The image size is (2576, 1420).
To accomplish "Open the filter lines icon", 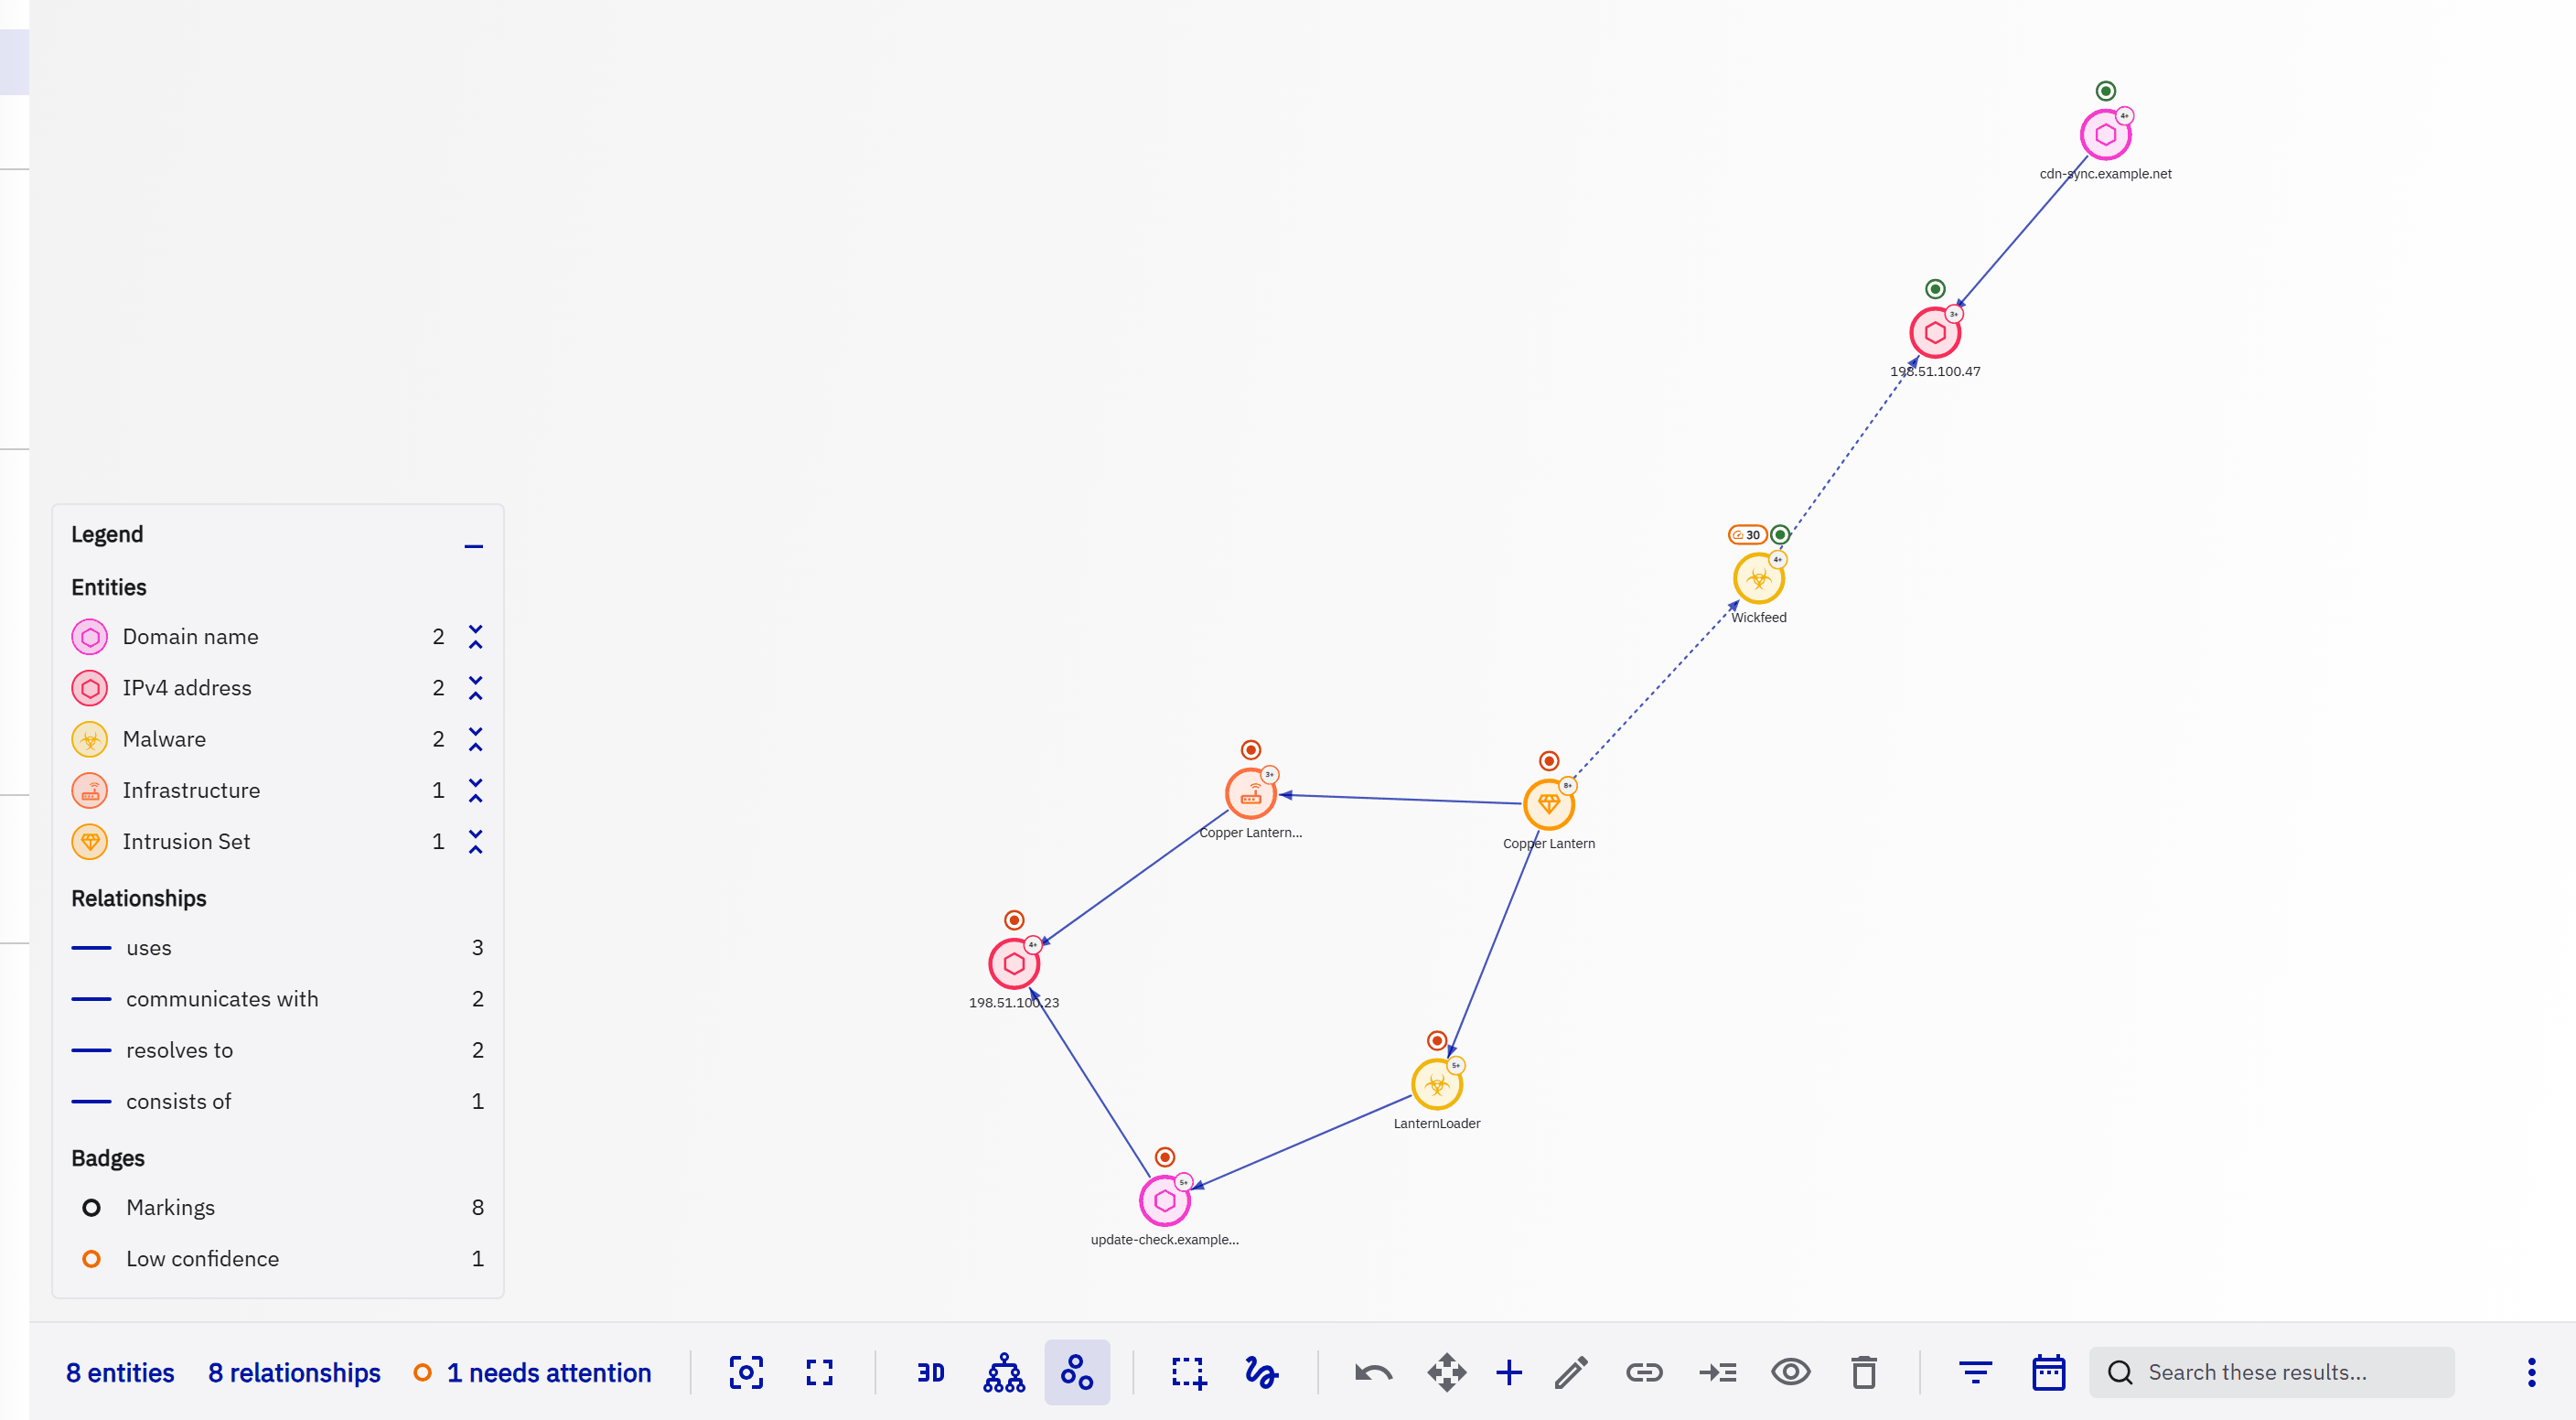I will tap(1975, 1372).
